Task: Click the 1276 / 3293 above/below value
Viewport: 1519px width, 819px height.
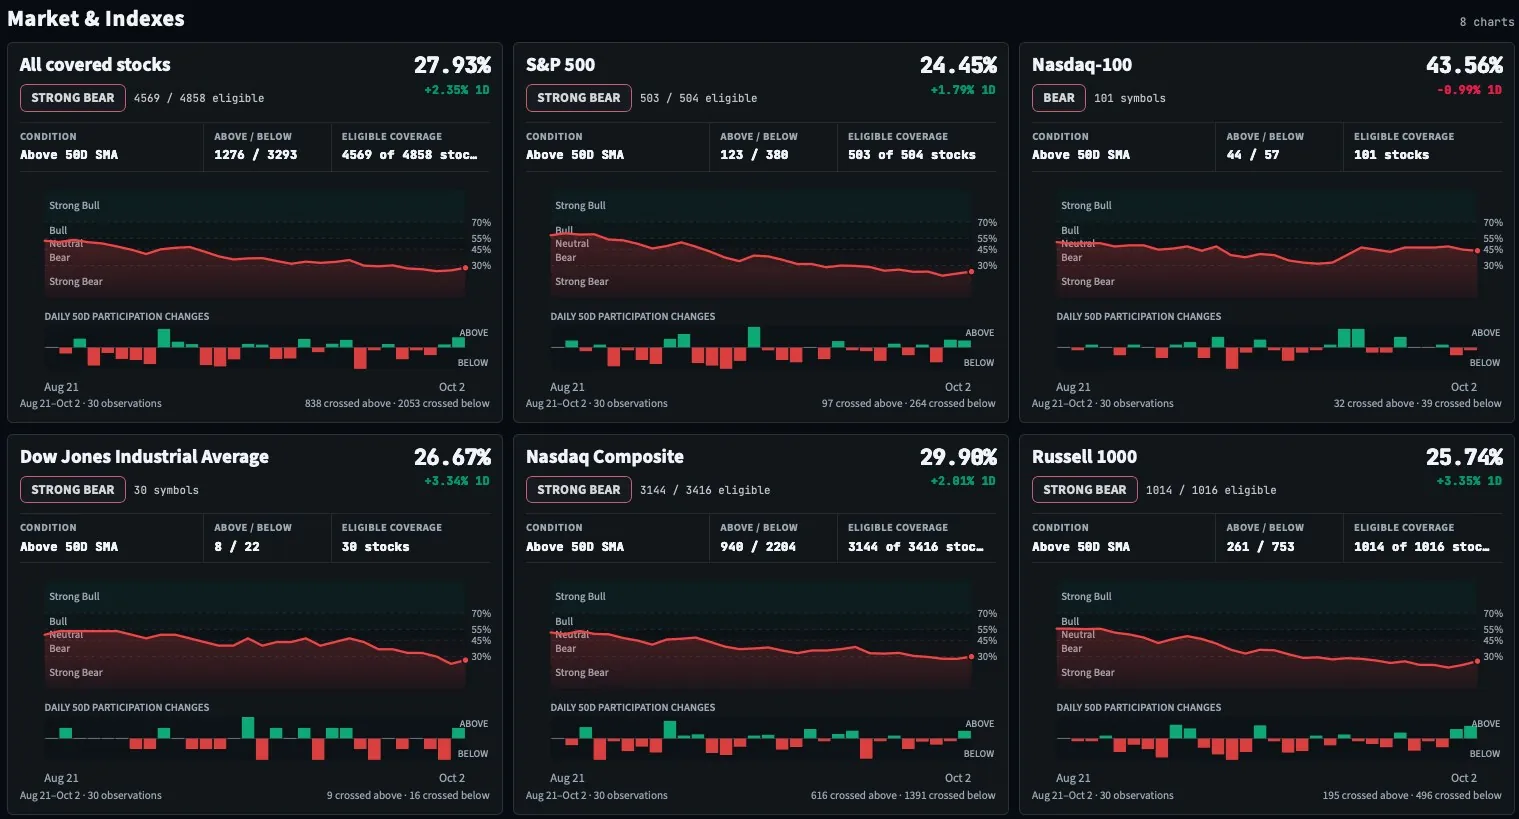Action: click(255, 155)
